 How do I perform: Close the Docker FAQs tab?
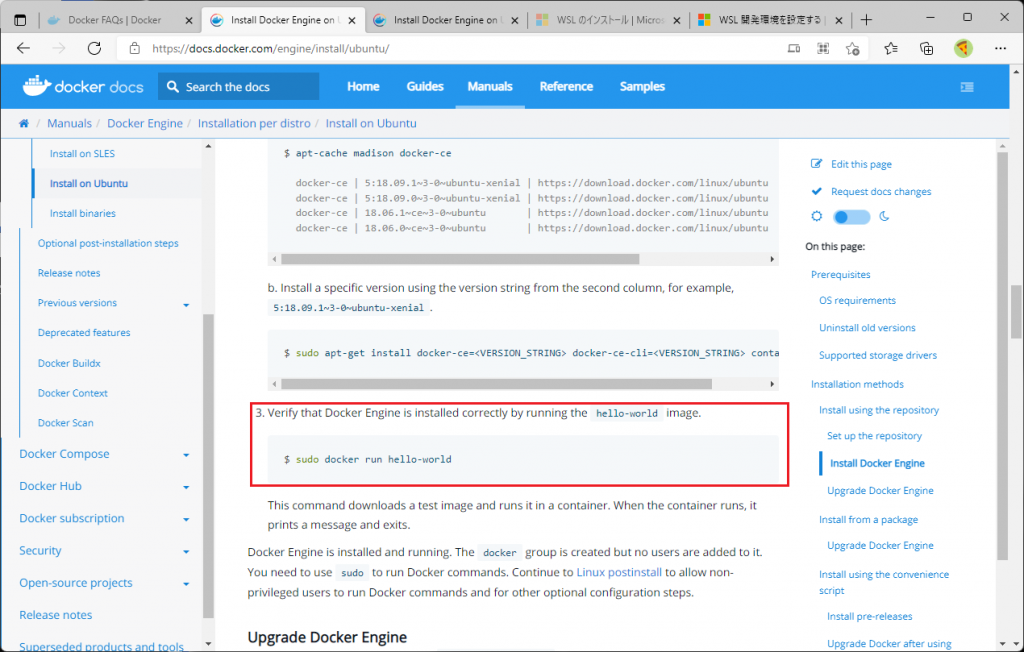coord(189,20)
